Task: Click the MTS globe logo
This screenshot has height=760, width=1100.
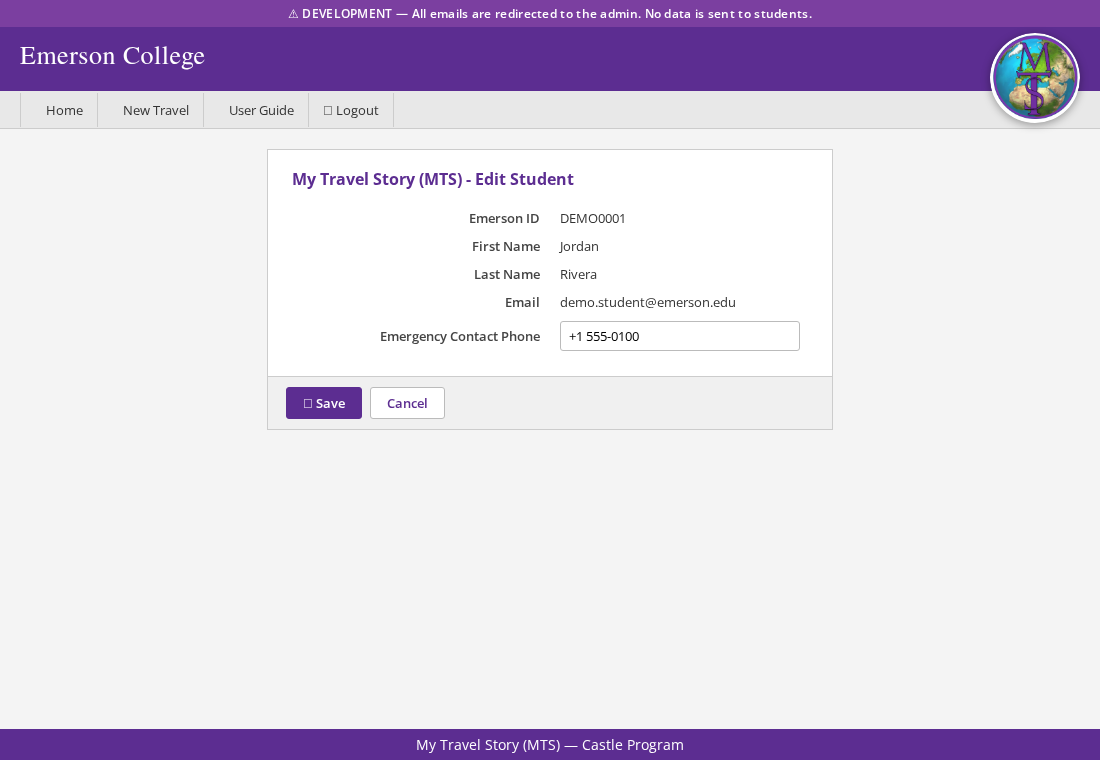Action: coord(1034,77)
